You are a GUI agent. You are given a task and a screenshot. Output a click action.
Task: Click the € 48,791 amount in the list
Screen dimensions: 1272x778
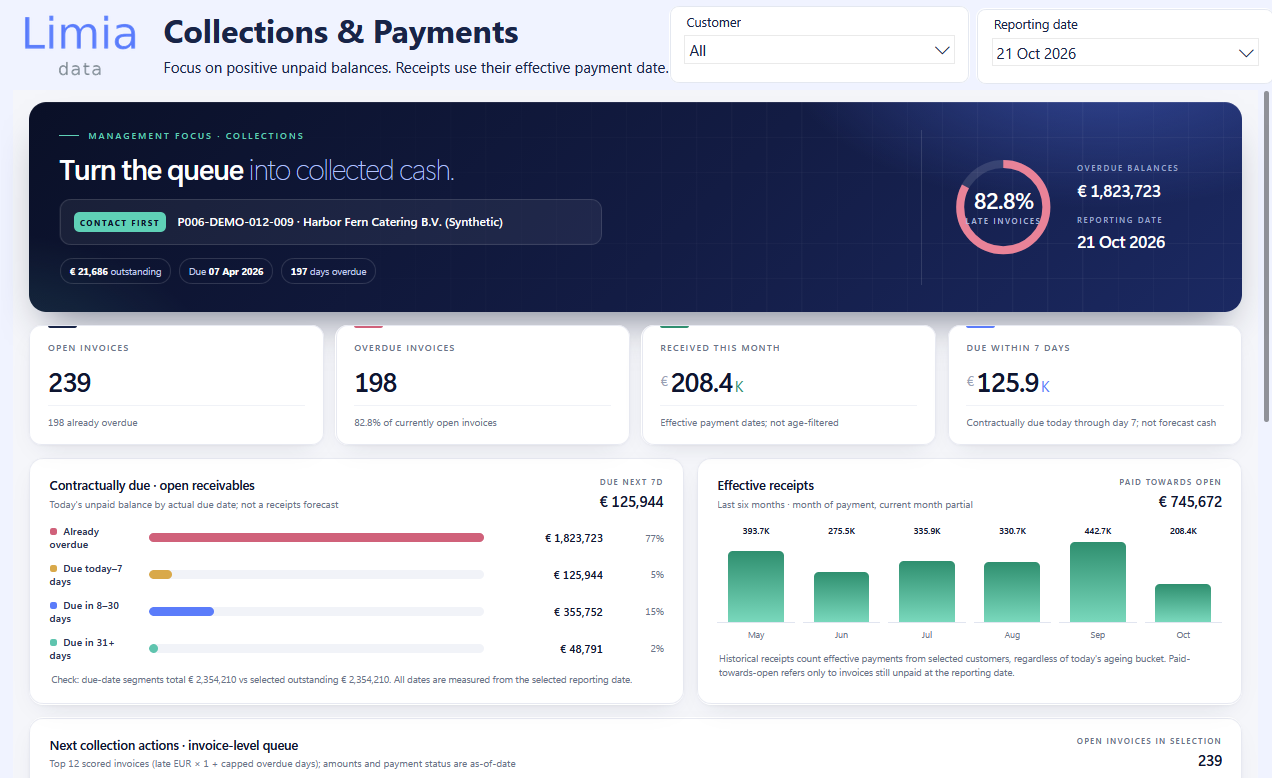pyautogui.click(x=581, y=649)
